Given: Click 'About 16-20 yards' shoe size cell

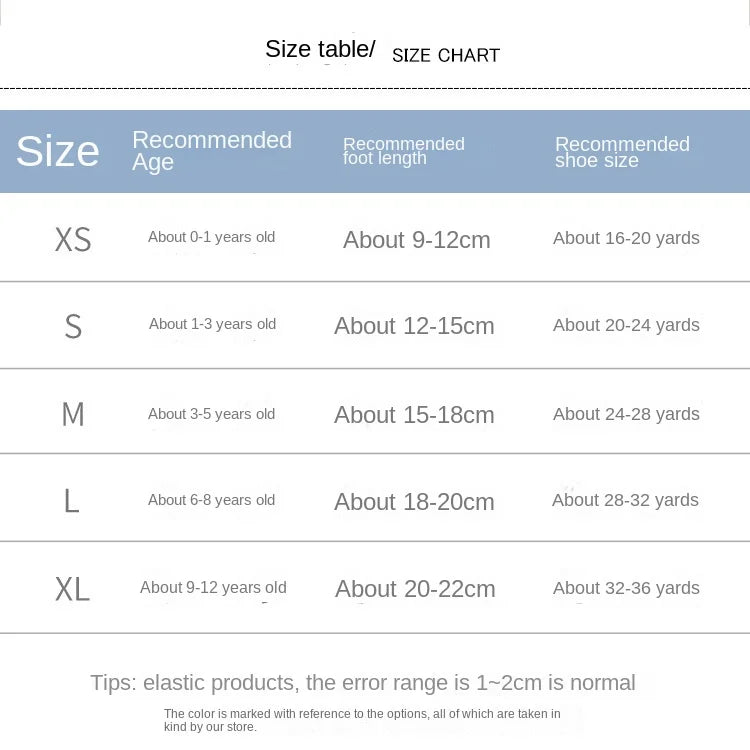Looking at the screenshot, I should (626, 238).
